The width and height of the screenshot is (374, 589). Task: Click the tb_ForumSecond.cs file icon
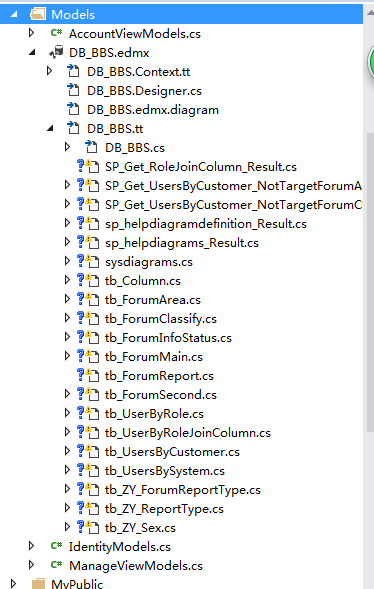pyautogui.click(x=88, y=394)
